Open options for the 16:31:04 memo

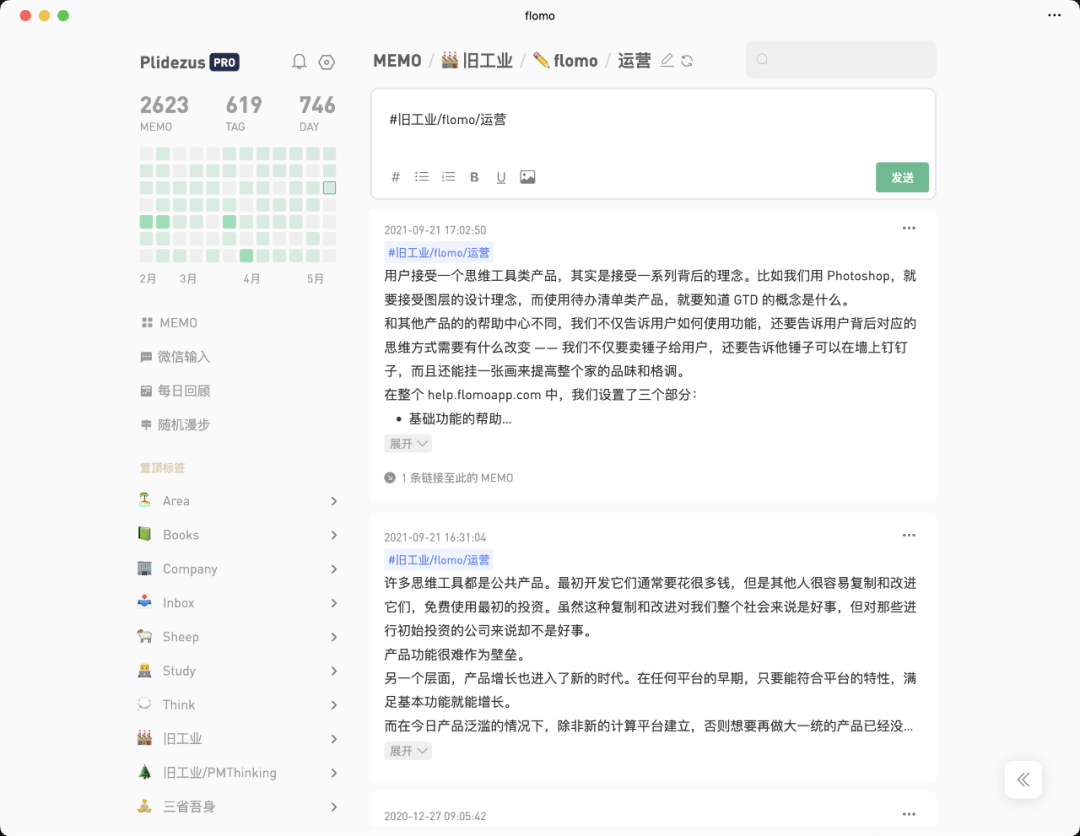tap(909, 535)
